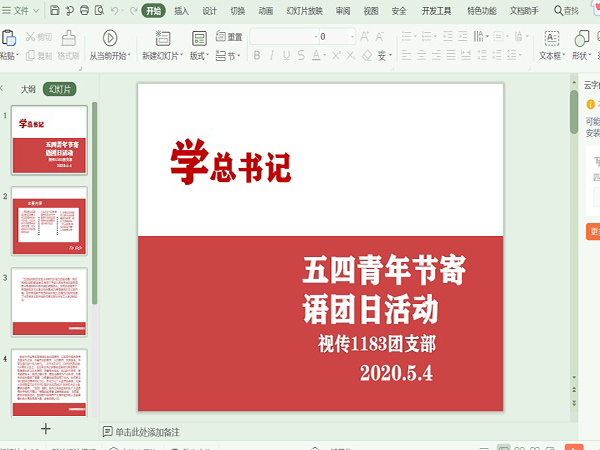Increase font size with large A icon

[x=364, y=37]
